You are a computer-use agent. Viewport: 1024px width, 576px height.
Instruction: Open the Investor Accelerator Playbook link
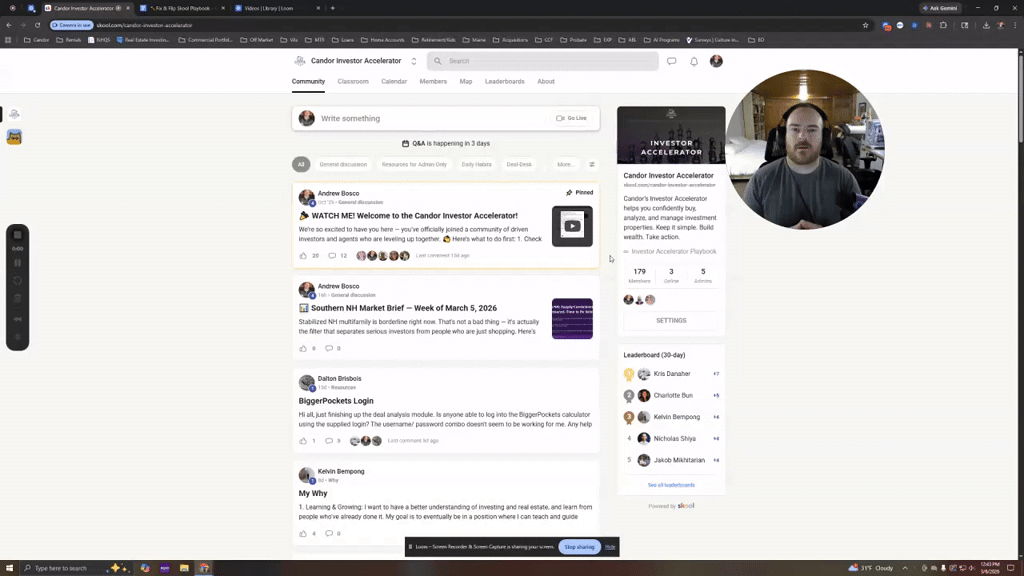coord(673,251)
